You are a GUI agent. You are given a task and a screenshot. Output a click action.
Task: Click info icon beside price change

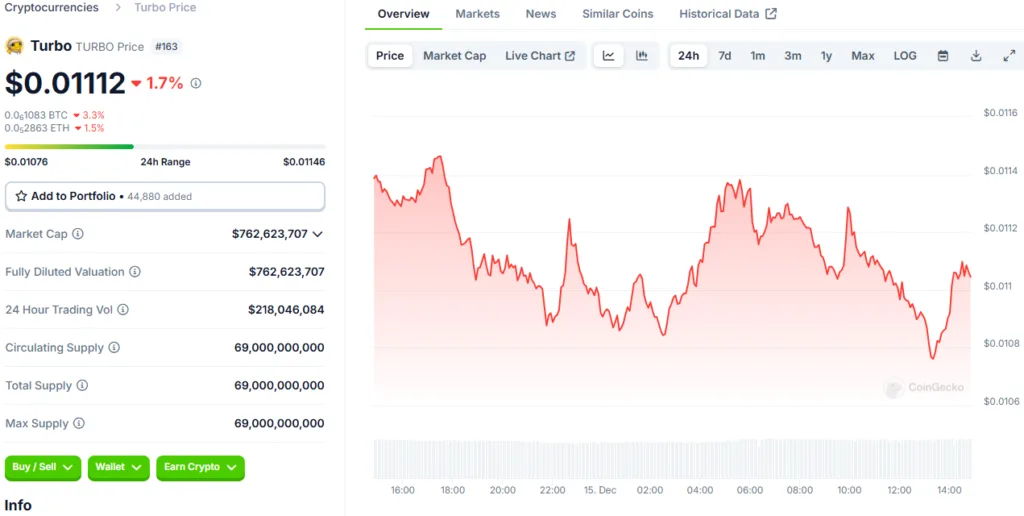click(x=195, y=84)
